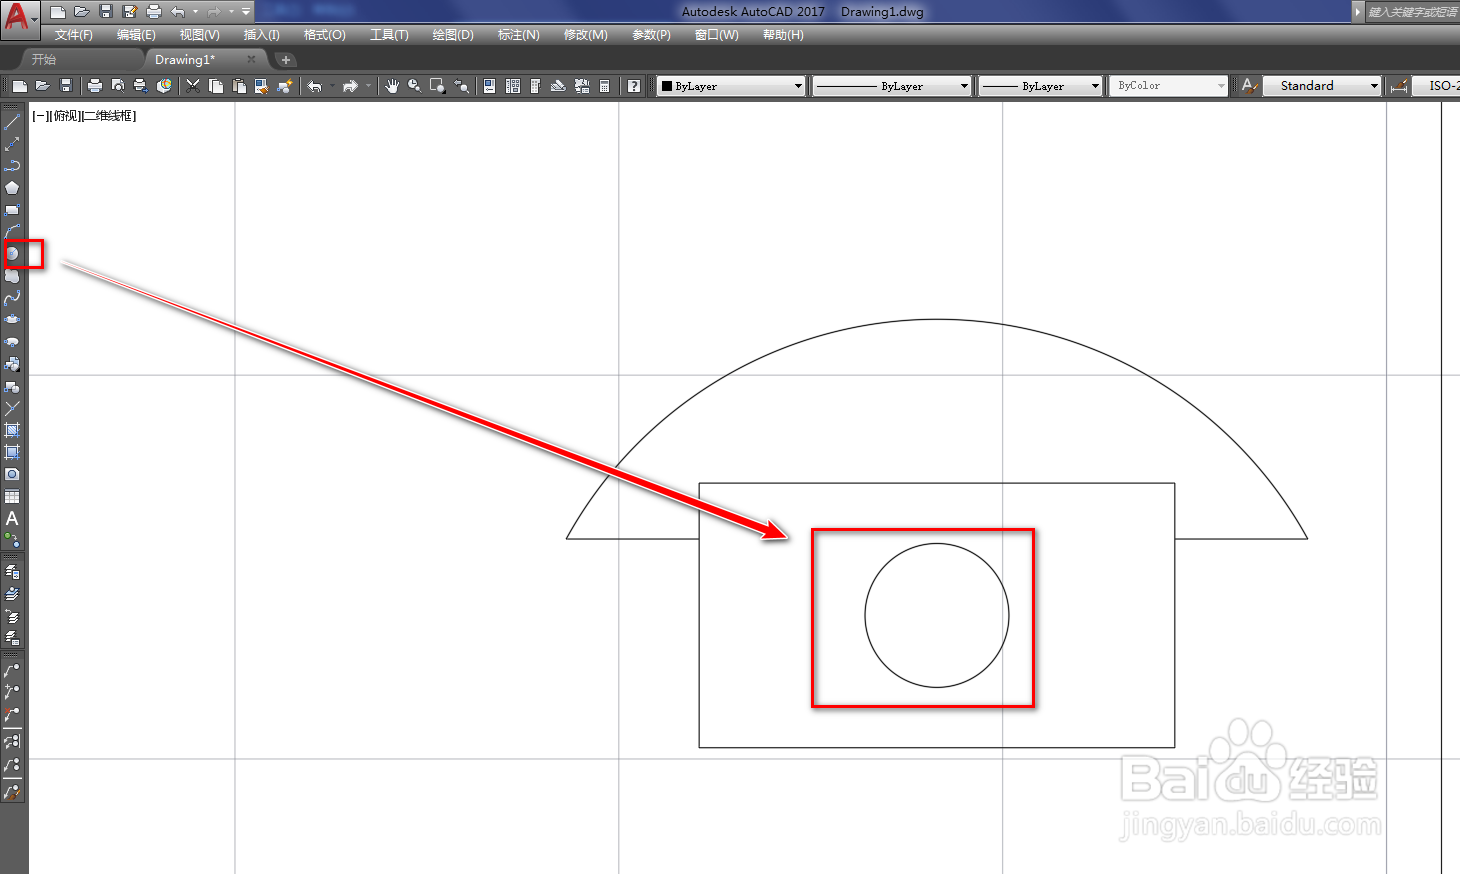Click Undo in the quick access toolbar
1460x874 pixels.
coord(178,12)
